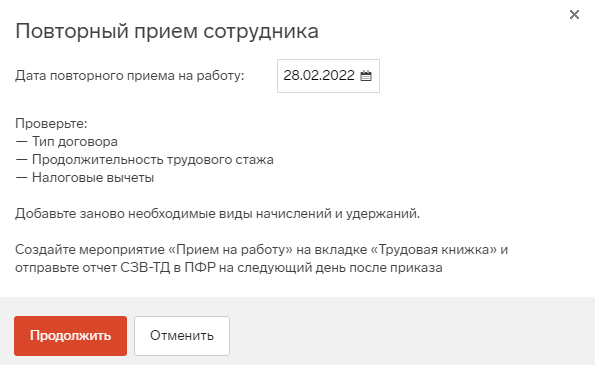Image resolution: width=595 pixels, height=365 pixels.
Task: Click the dialog title Повторный прием сотрудника
Action: click(167, 31)
